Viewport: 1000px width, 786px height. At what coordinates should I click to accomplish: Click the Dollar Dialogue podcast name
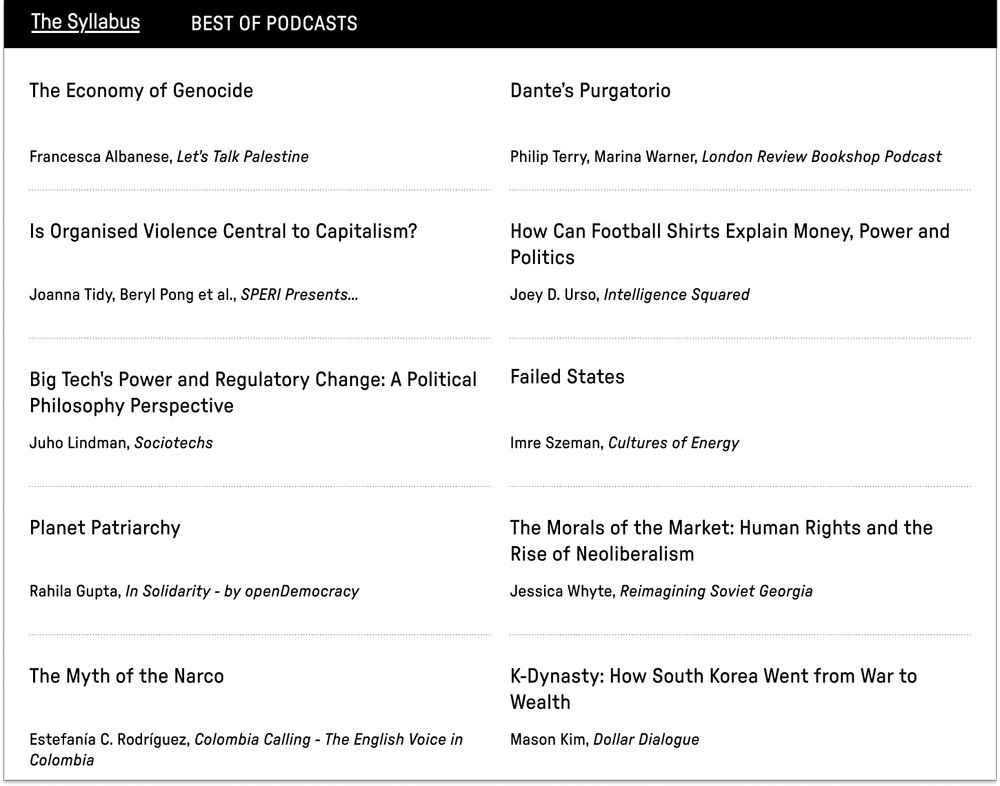646,739
